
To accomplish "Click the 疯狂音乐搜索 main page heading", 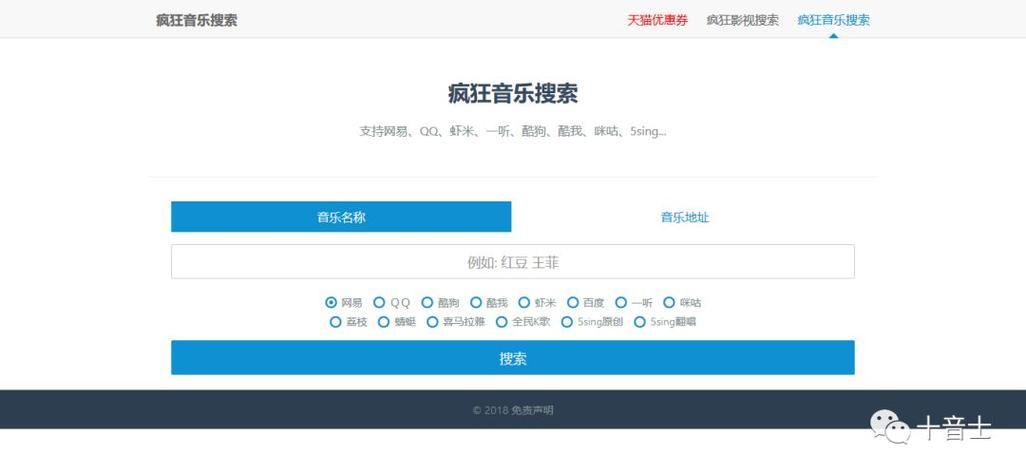I will tap(513, 94).
